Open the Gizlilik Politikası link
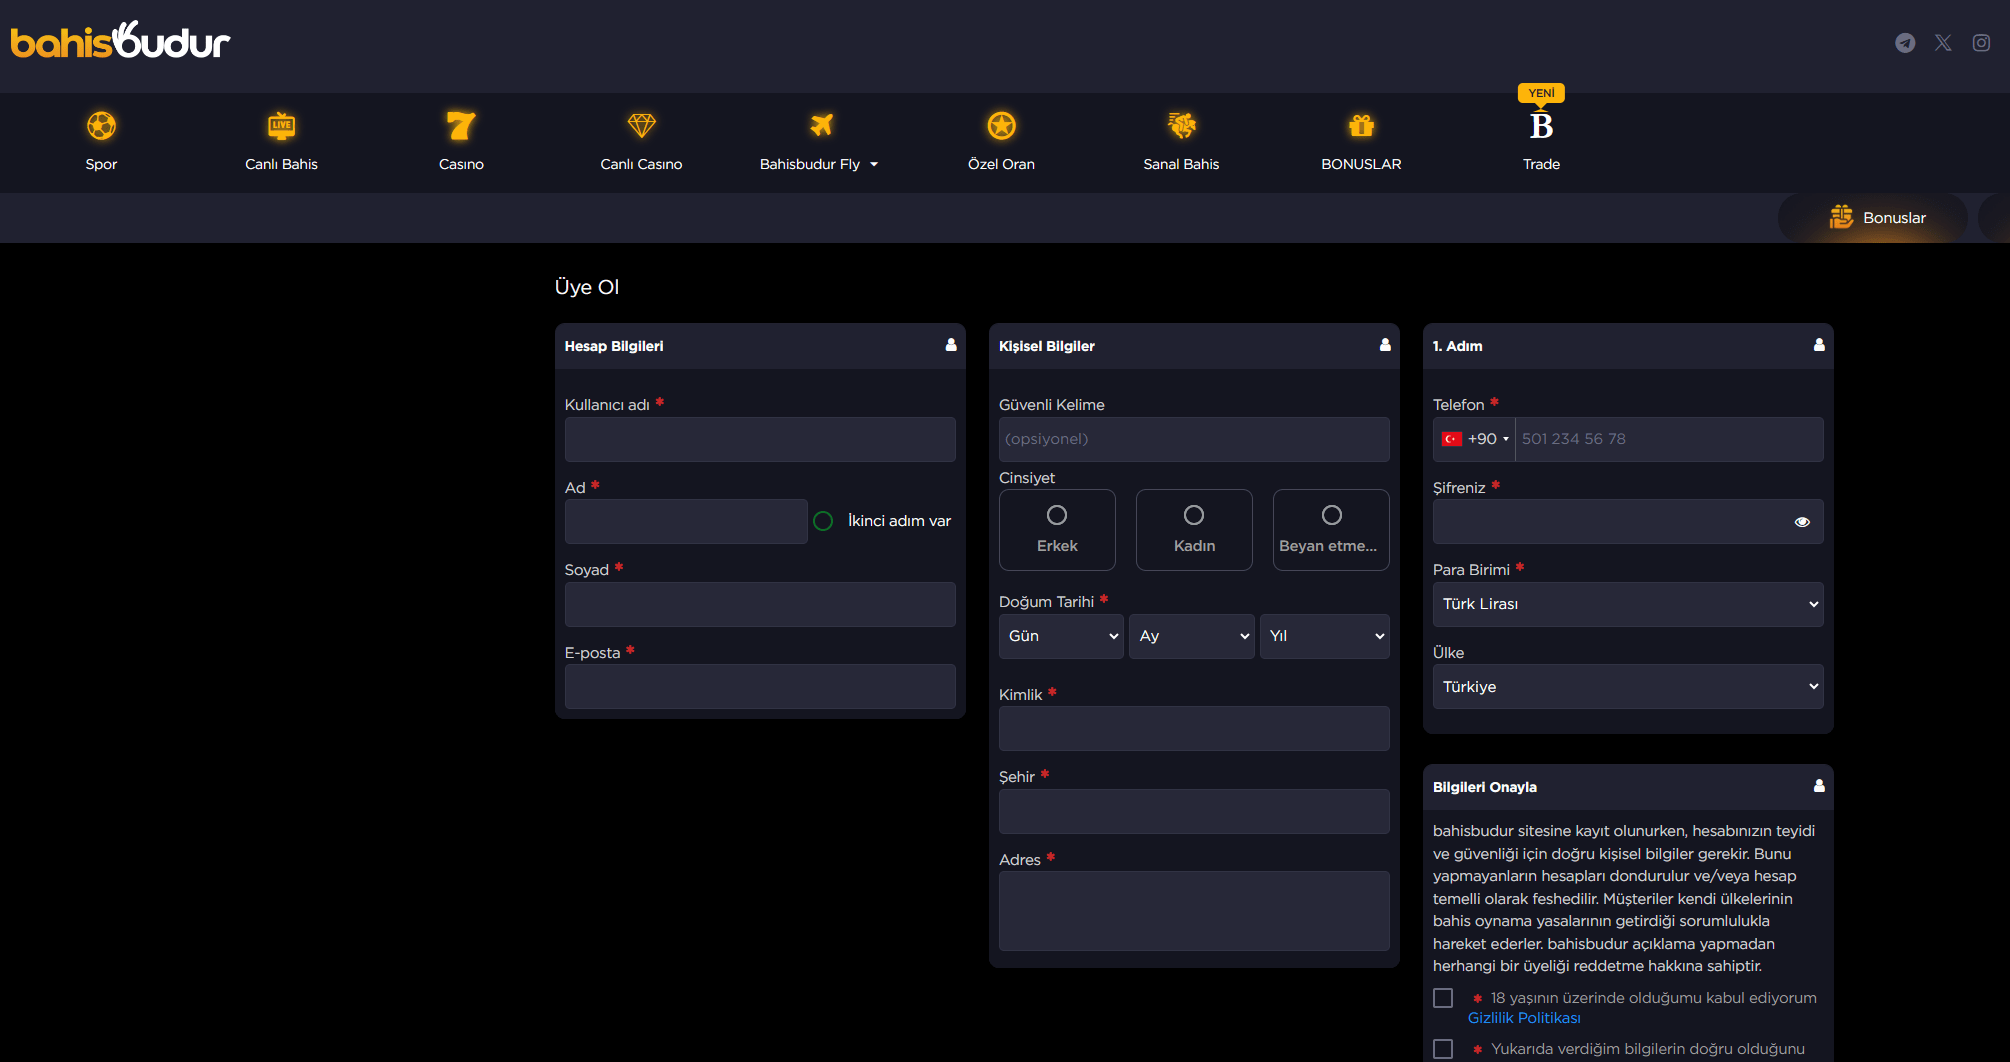Screen dimensions: 2010x1062 coord(1524,1018)
